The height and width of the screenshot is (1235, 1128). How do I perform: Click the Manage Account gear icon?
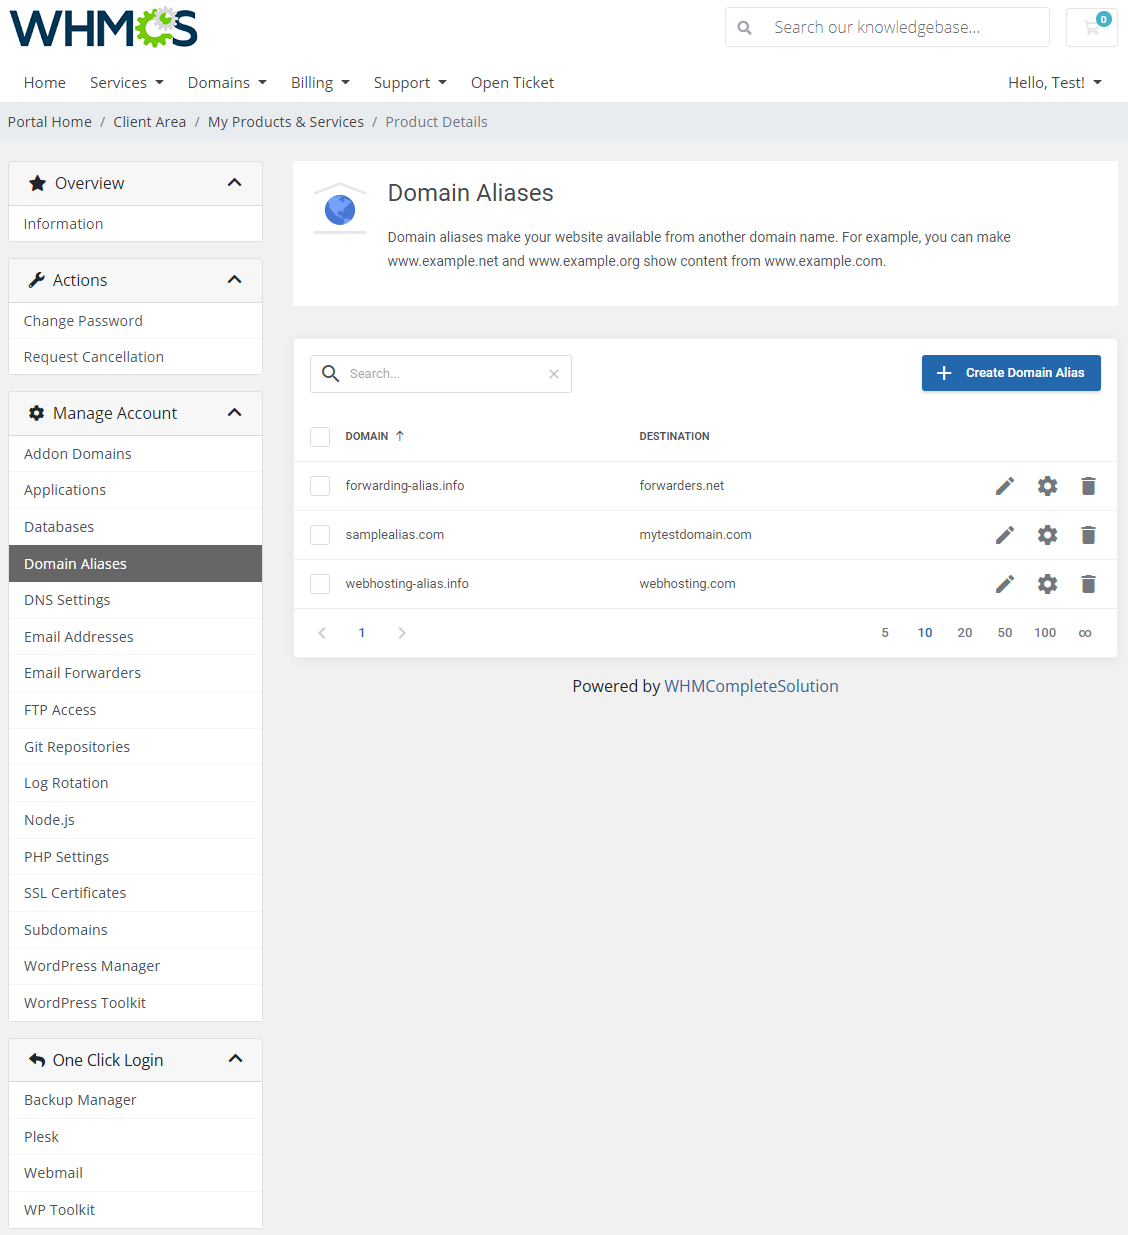click(35, 412)
